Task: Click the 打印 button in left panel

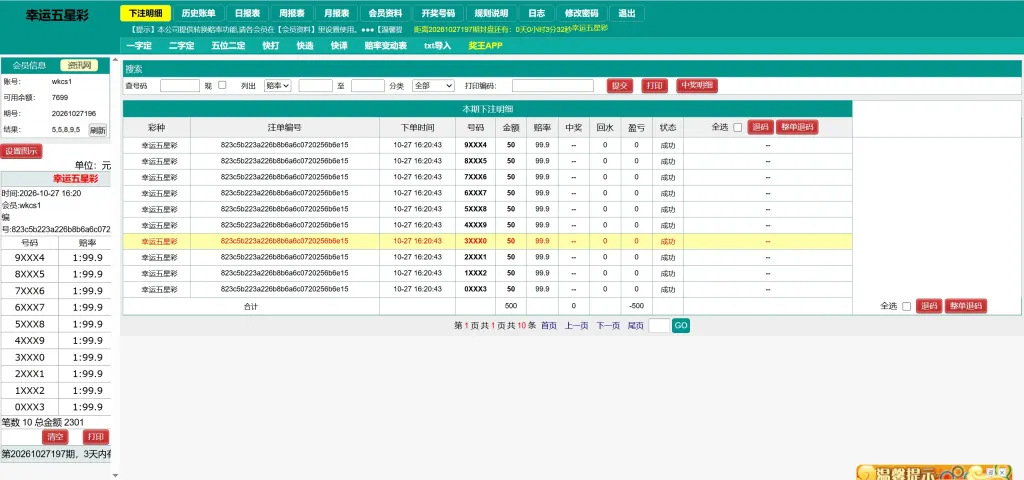Action: (x=96, y=437)
